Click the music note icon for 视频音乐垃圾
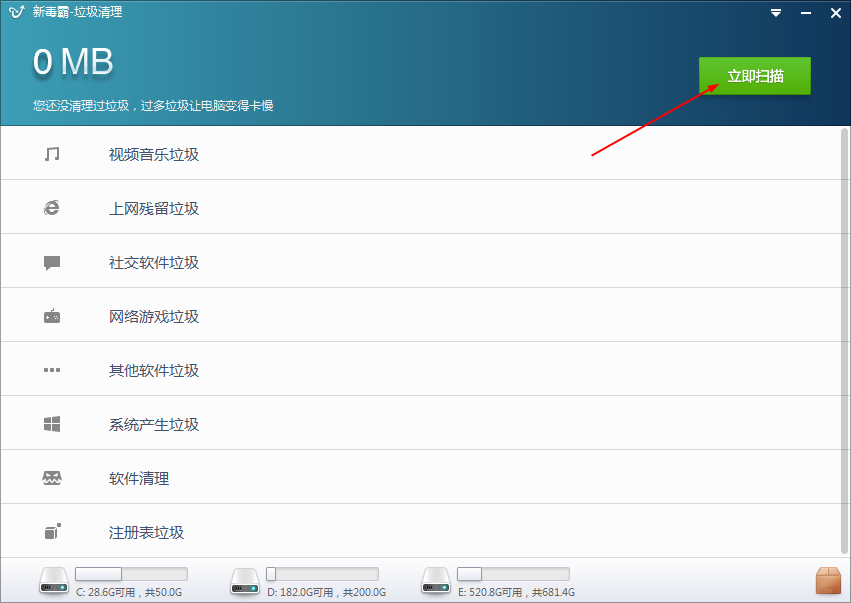The width and height of the screenshot is (851, 603). coord(52,154)
